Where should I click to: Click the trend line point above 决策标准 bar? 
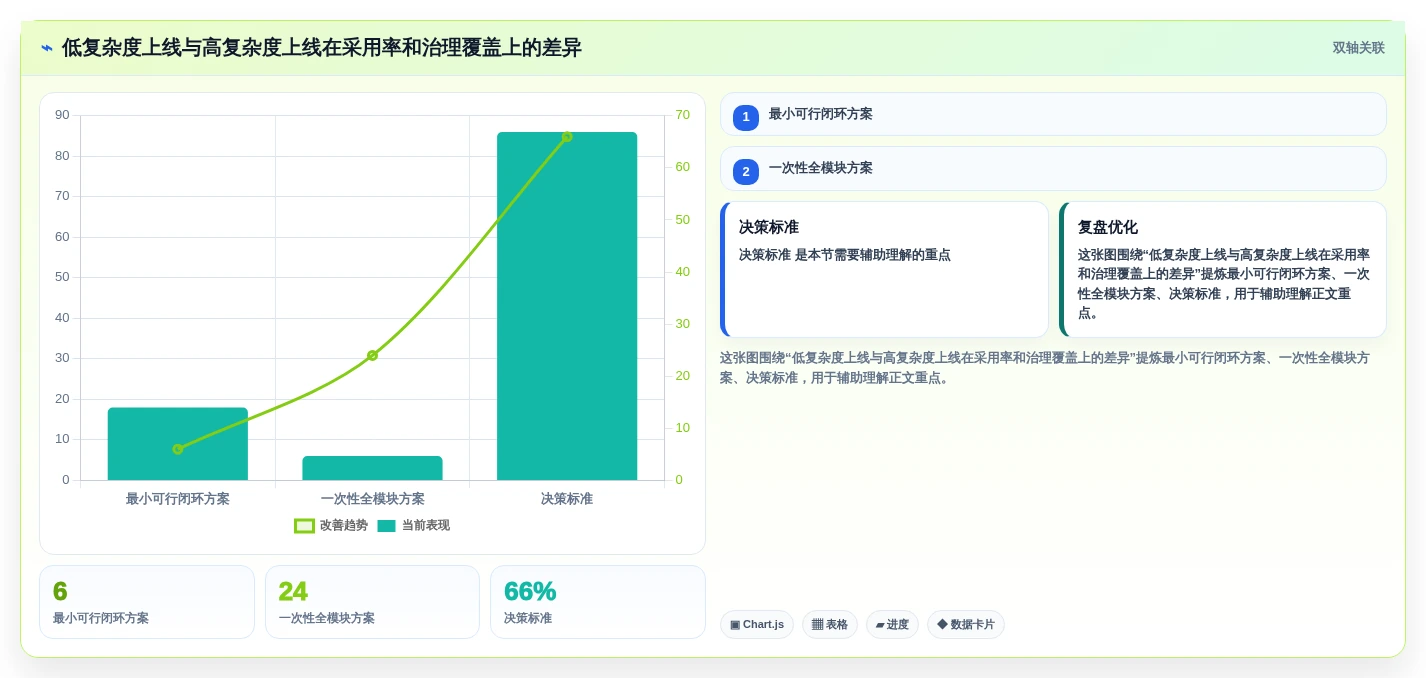[567, 136]
